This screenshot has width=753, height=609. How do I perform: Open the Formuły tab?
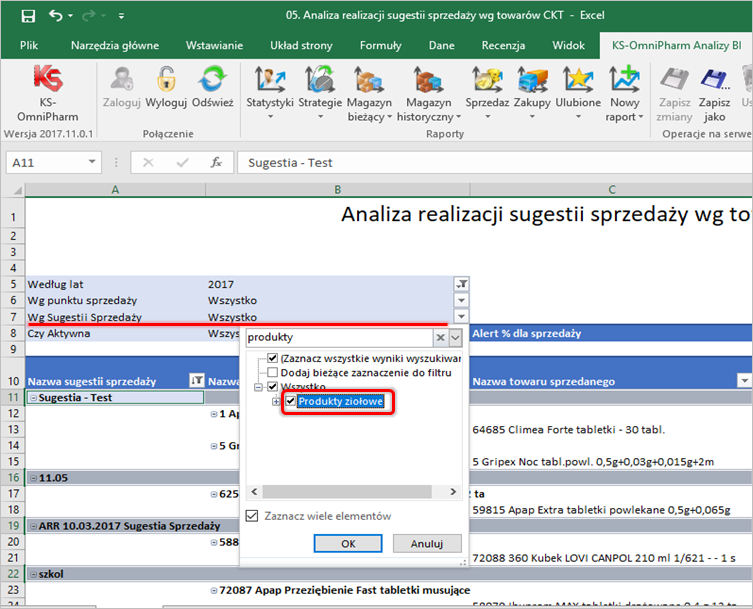380,46
